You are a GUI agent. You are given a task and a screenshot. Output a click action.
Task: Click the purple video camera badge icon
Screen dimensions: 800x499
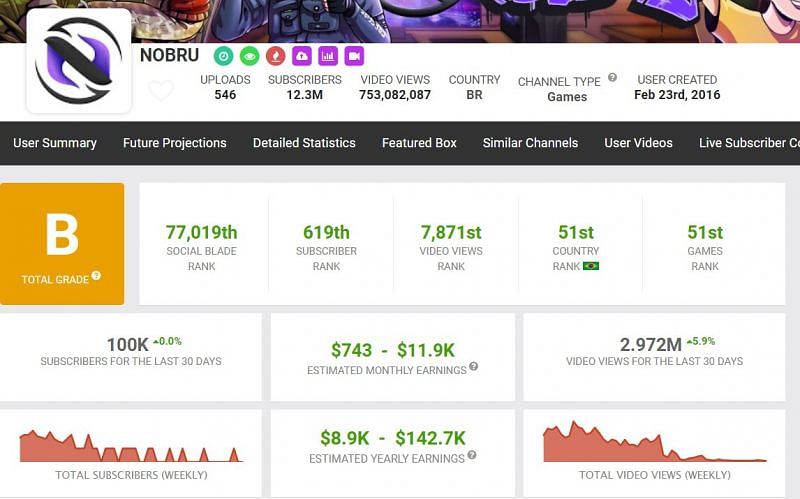(x=354, y=56)
